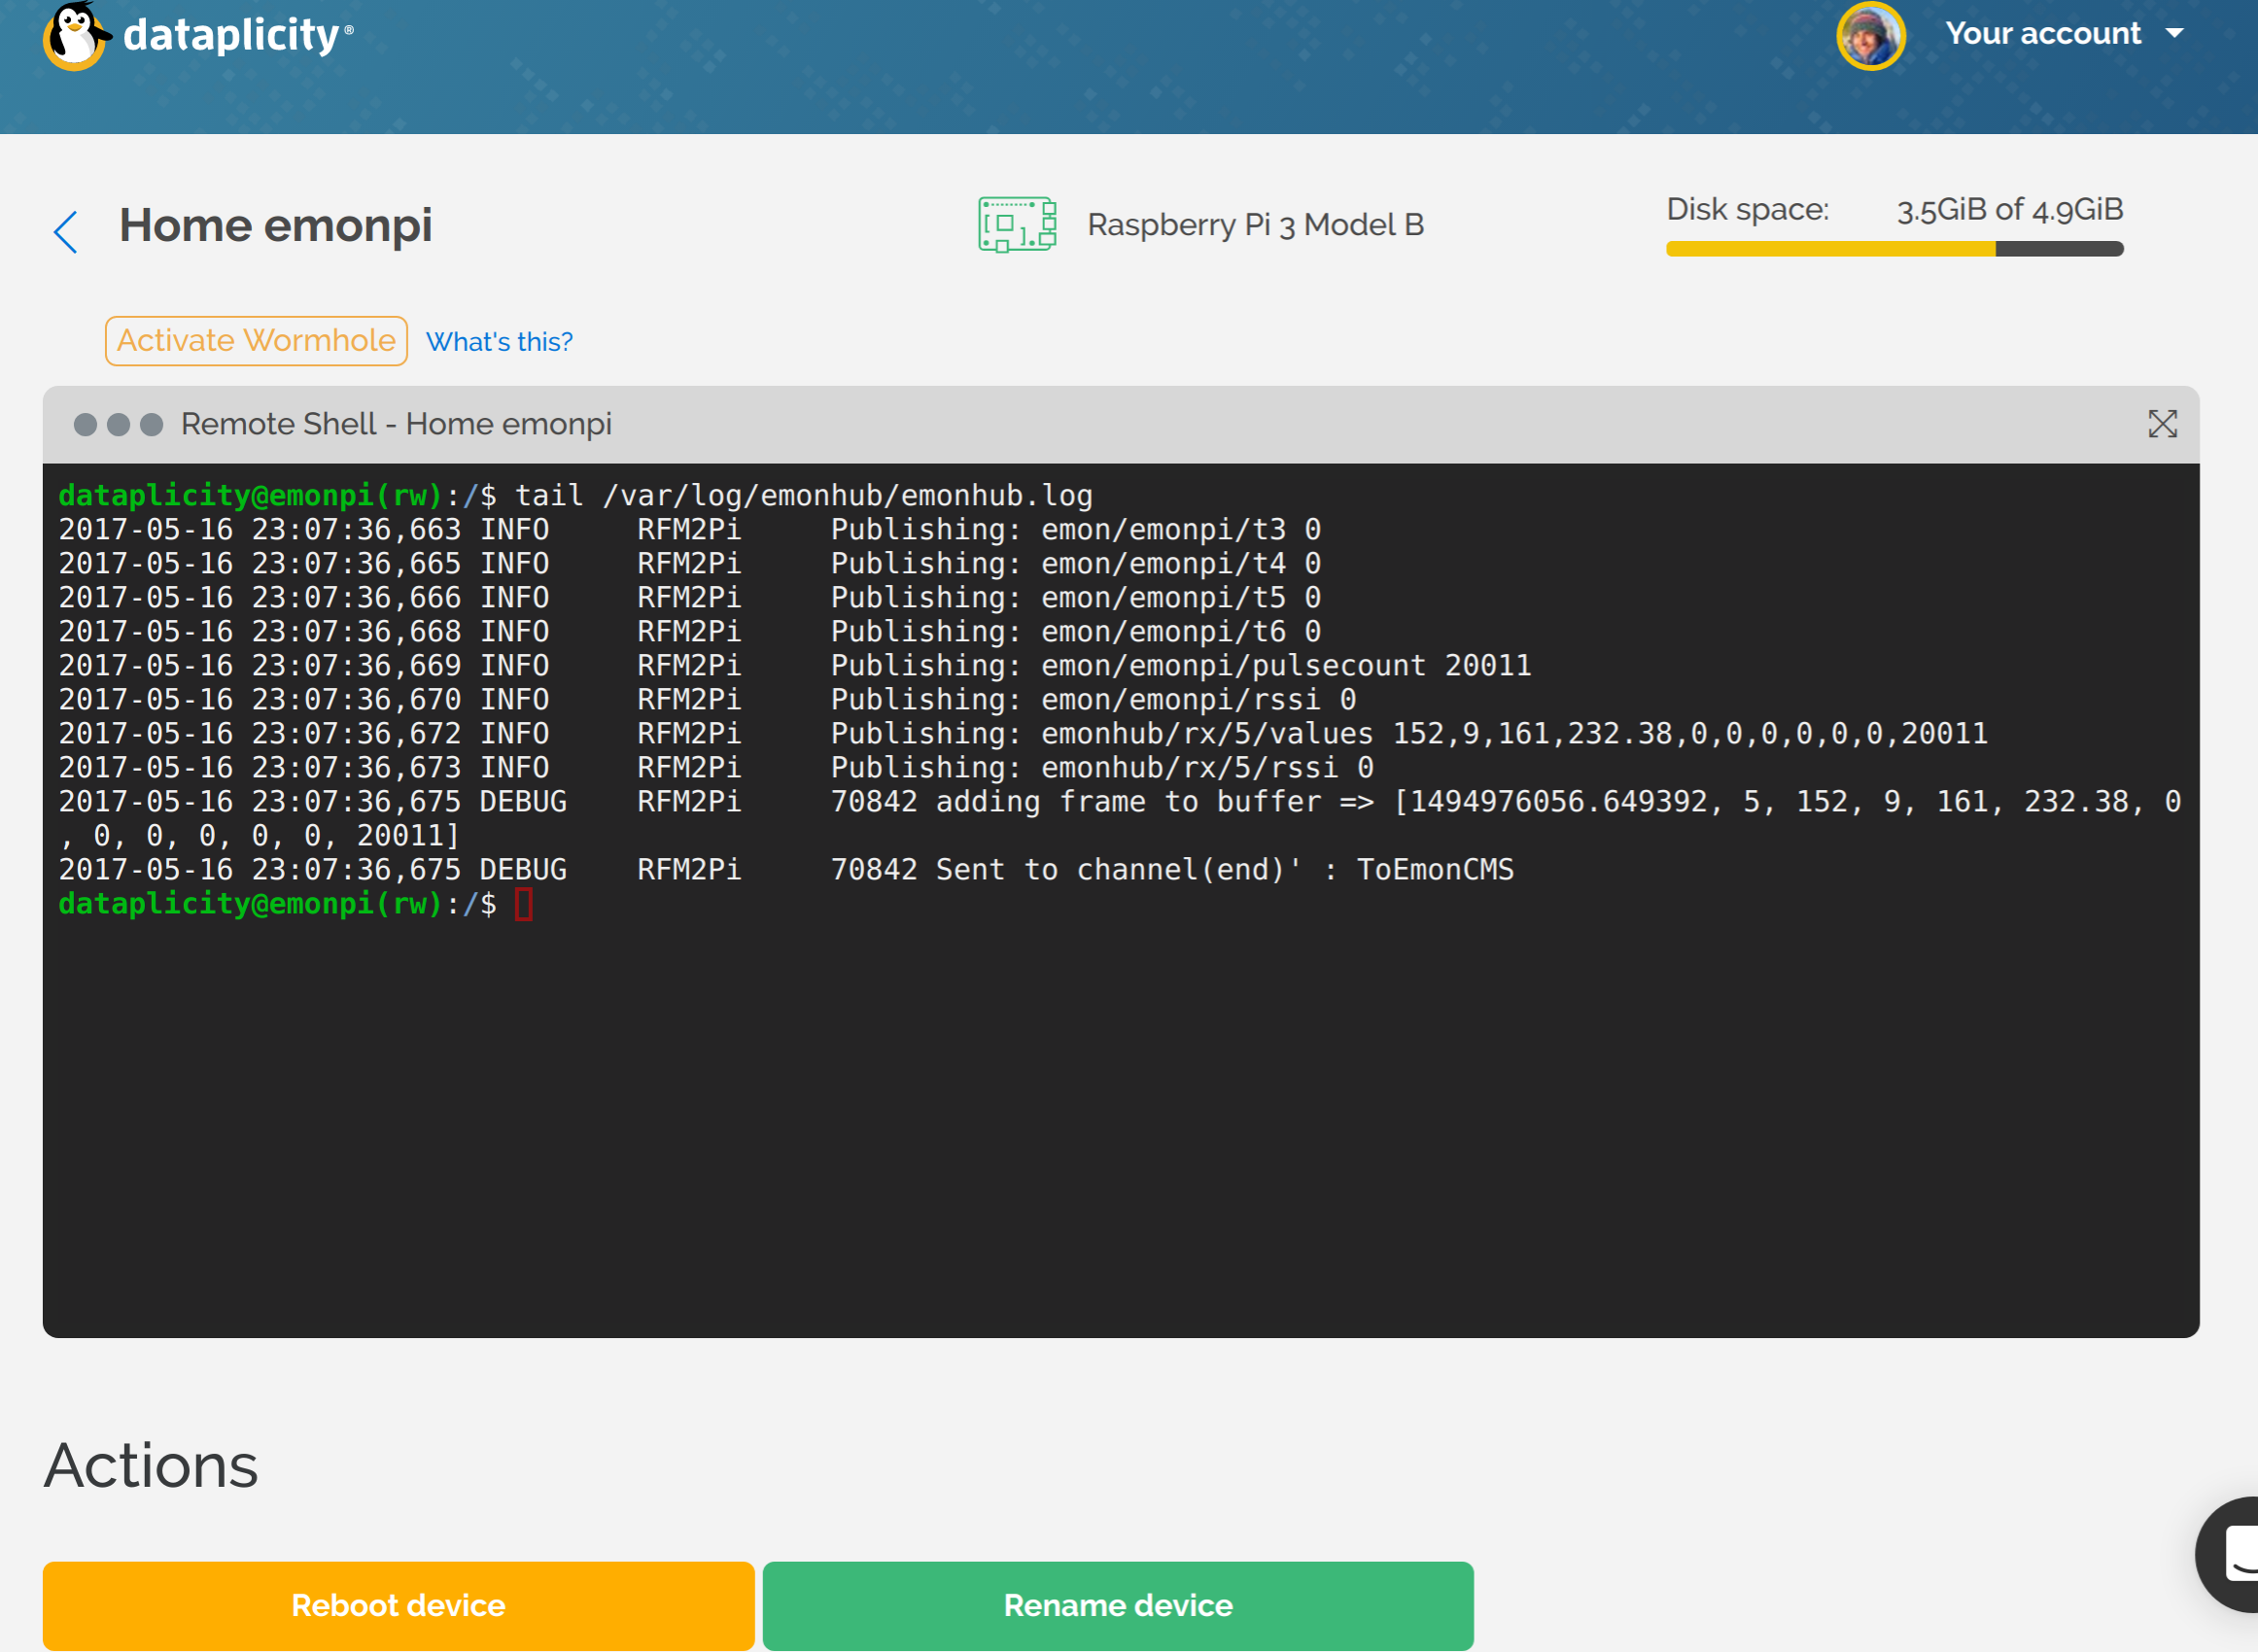
Task: Expand the remote shell to fullscreen
Action: (2162, 424)
